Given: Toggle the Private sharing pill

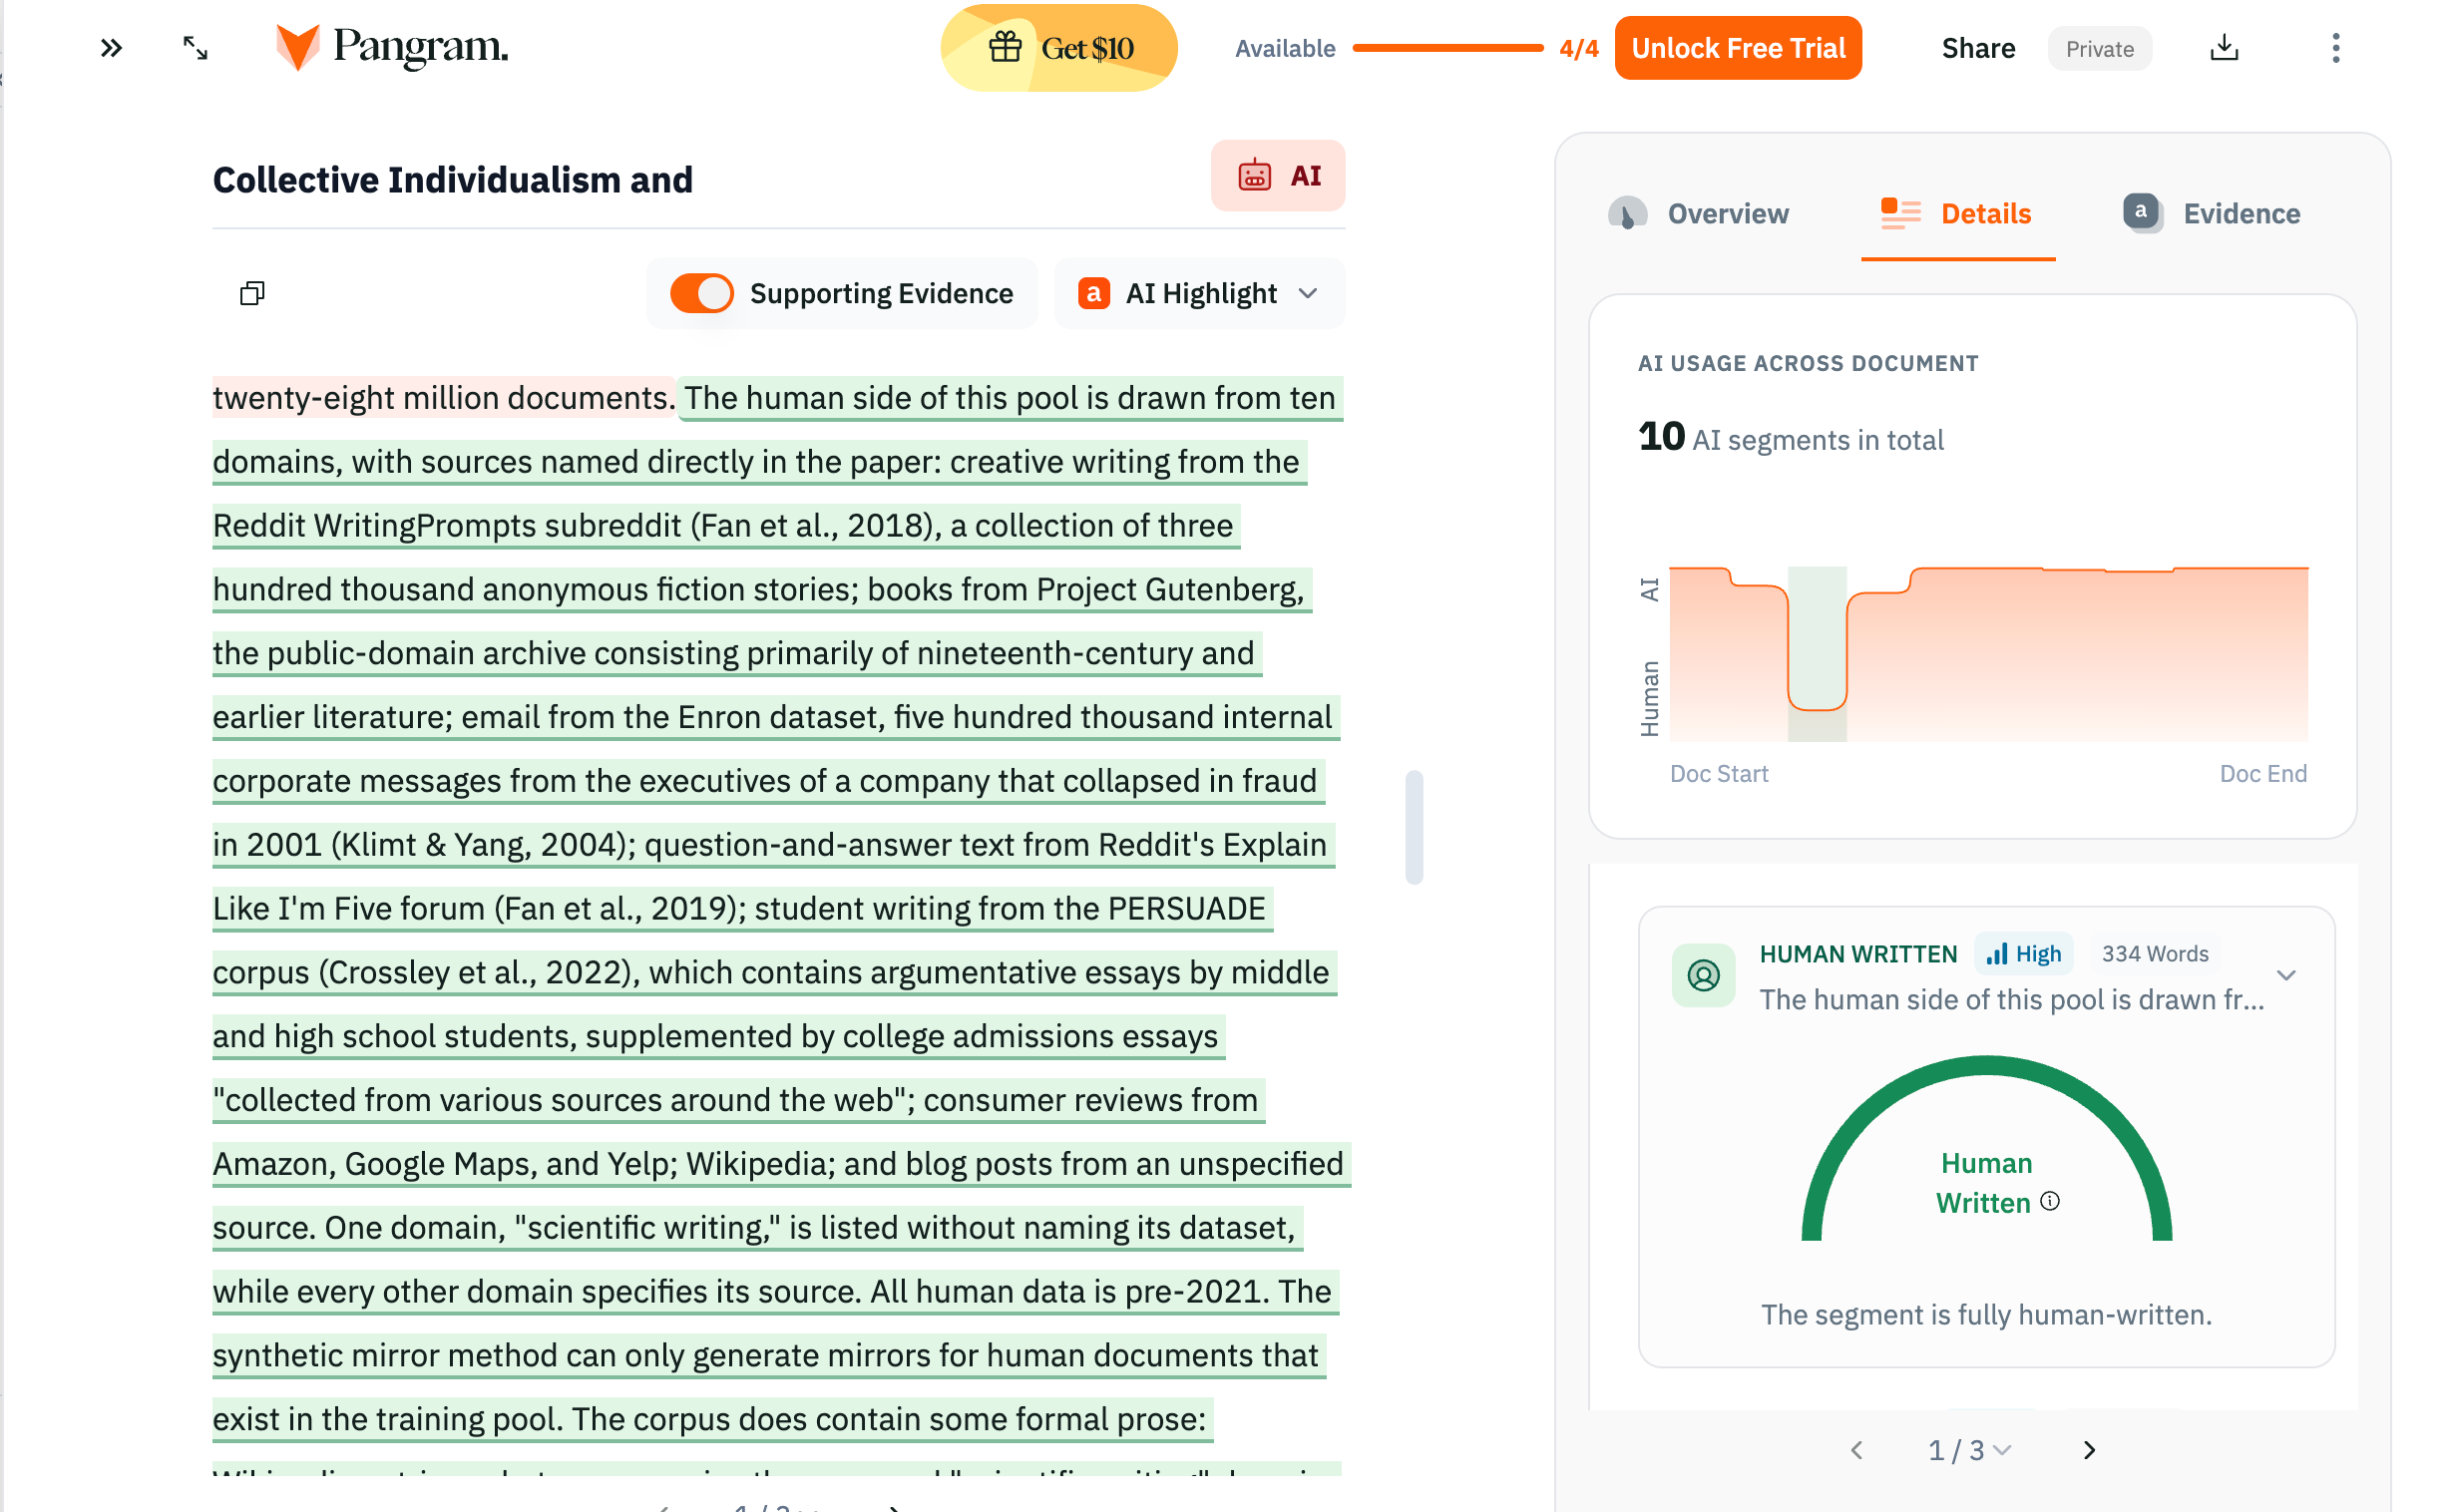Looking at the screenshot, I should pos(2099,49).
